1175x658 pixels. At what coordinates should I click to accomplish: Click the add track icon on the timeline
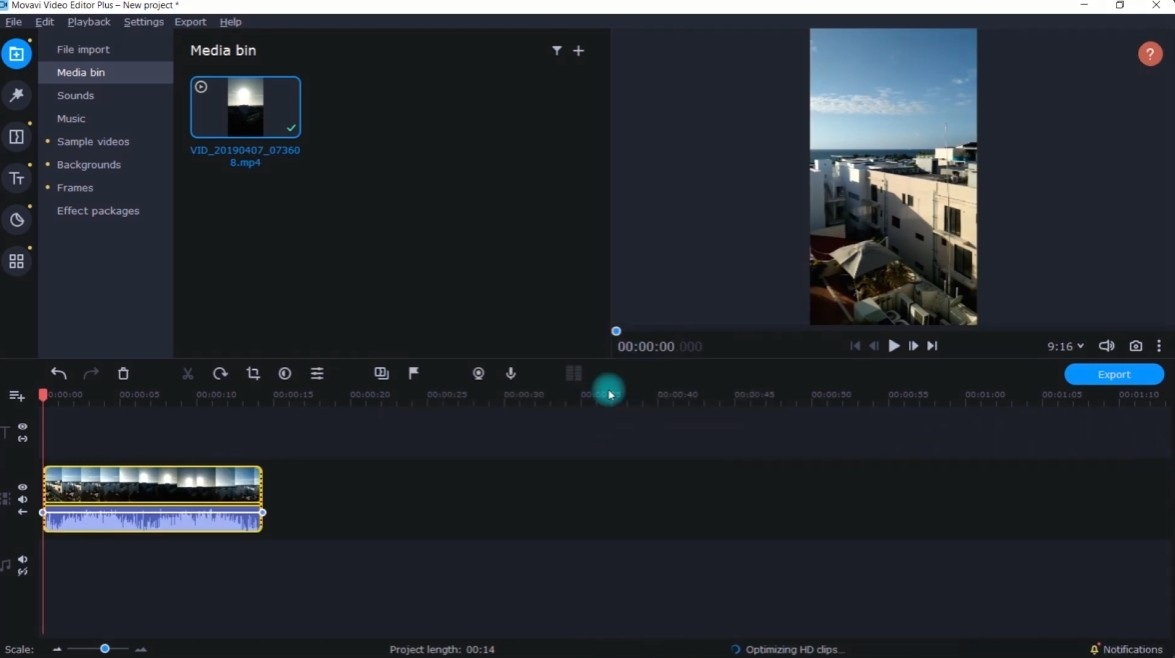click(16, 396)
